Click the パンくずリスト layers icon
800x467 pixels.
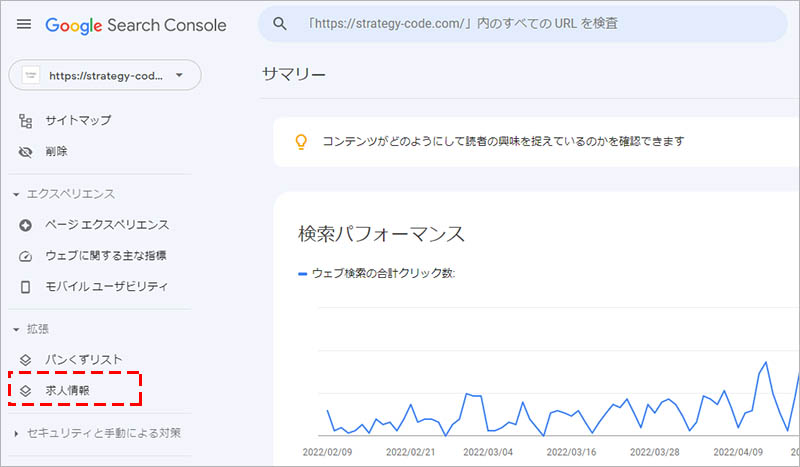tap(26, 359)
